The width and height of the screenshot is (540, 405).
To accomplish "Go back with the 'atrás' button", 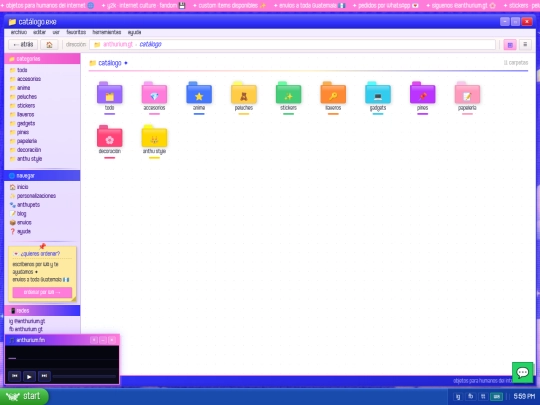I will click(x=23, y=44).
